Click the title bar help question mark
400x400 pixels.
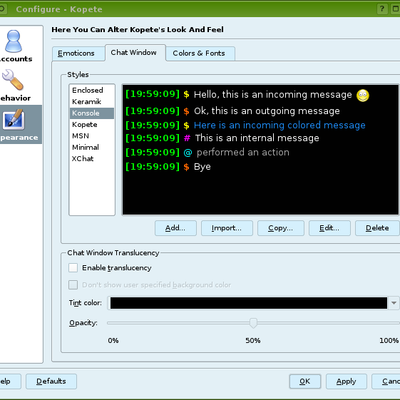pyautogui.click(x=382, y=9)
